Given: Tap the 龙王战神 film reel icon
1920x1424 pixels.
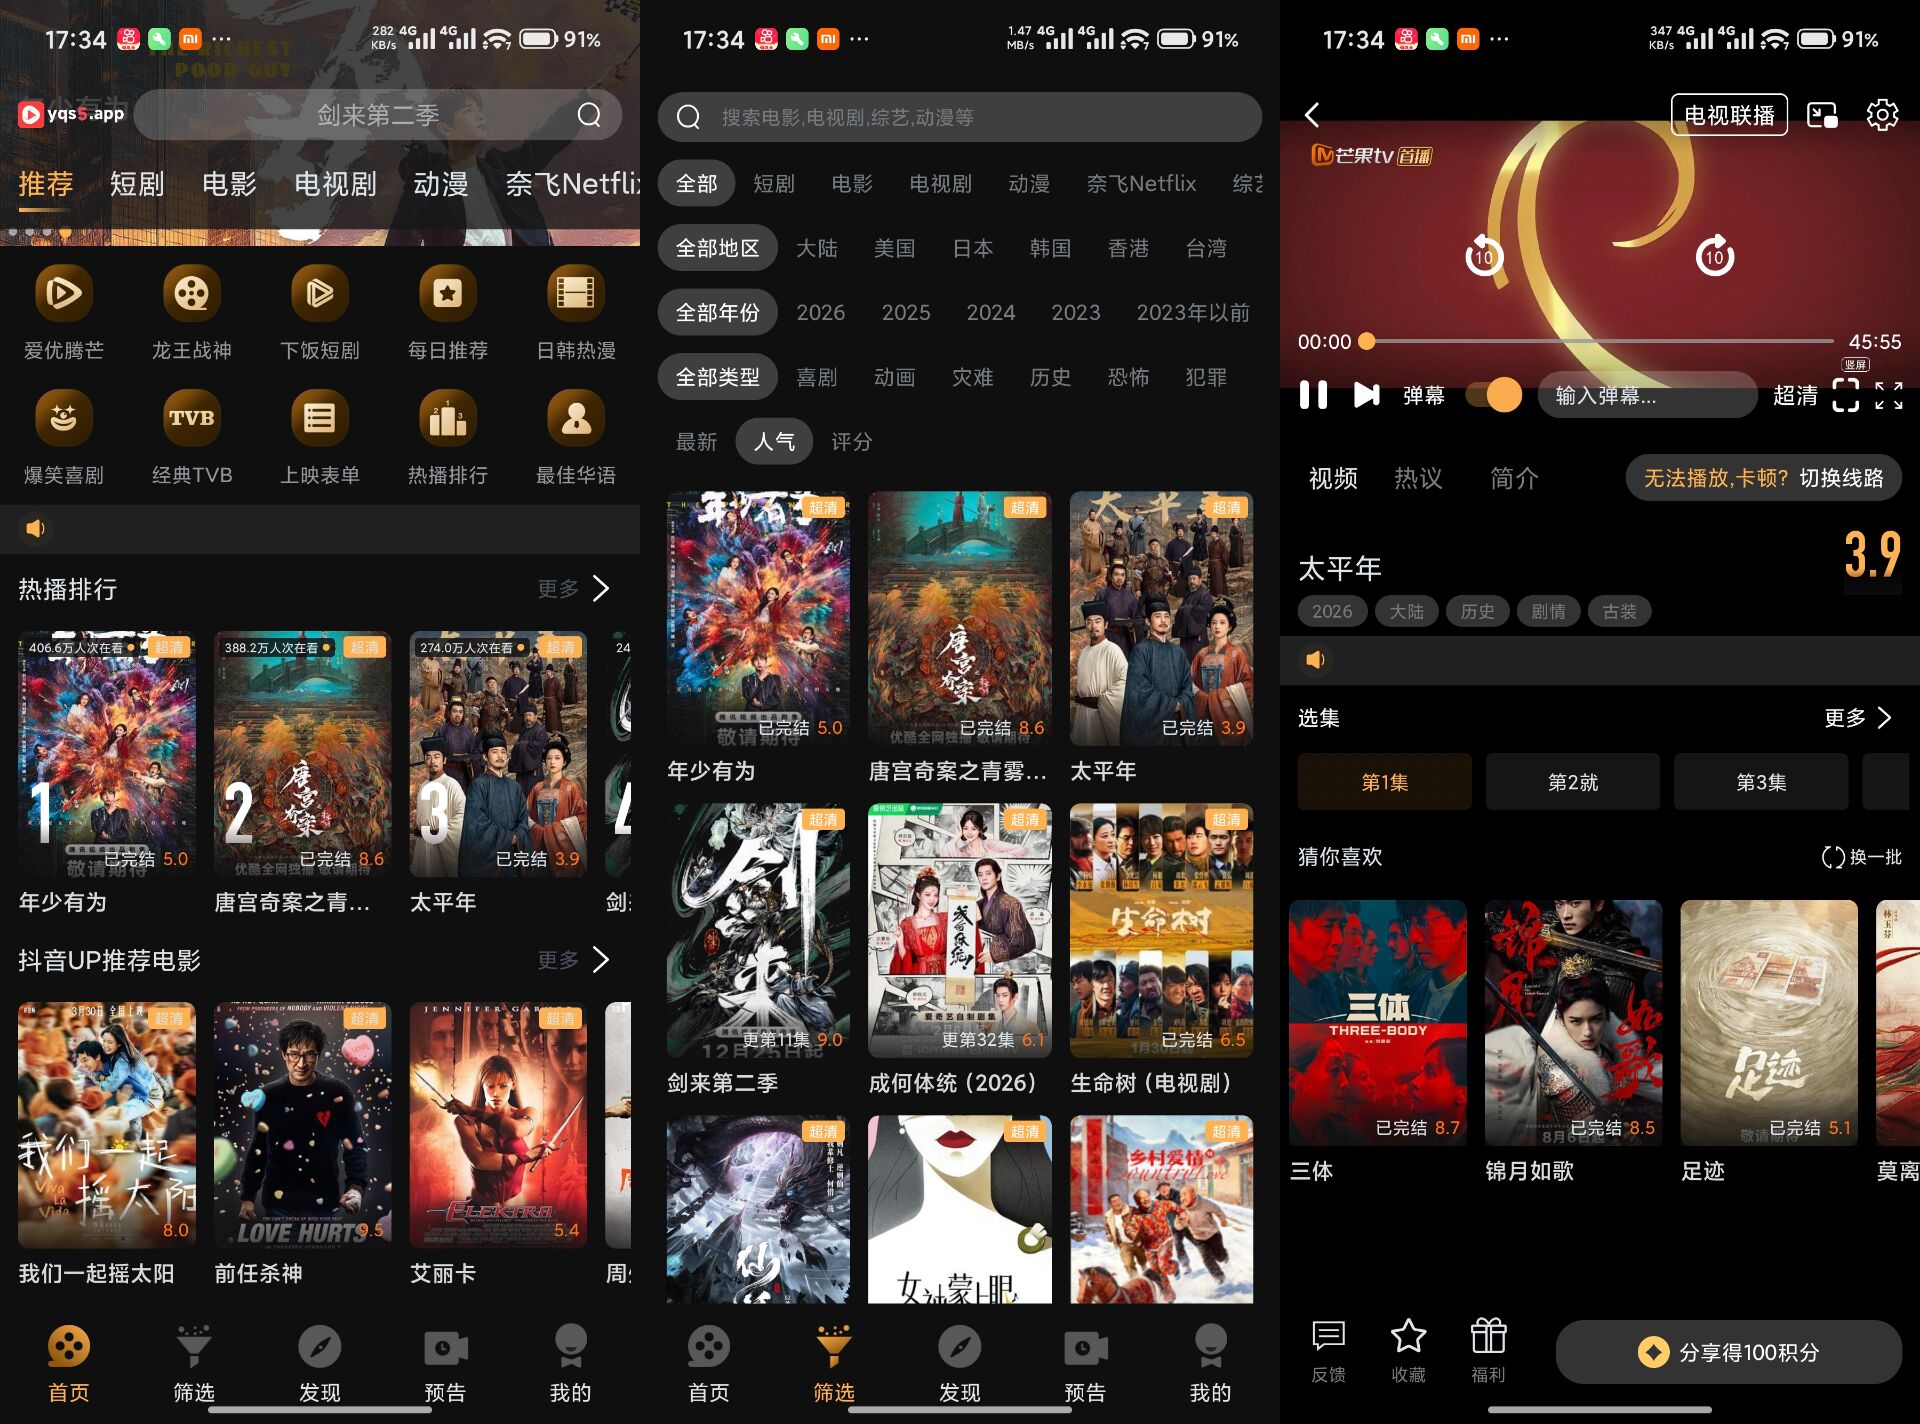Looking at the screenshot, I should pyautogui.click(x=191, y=293).
